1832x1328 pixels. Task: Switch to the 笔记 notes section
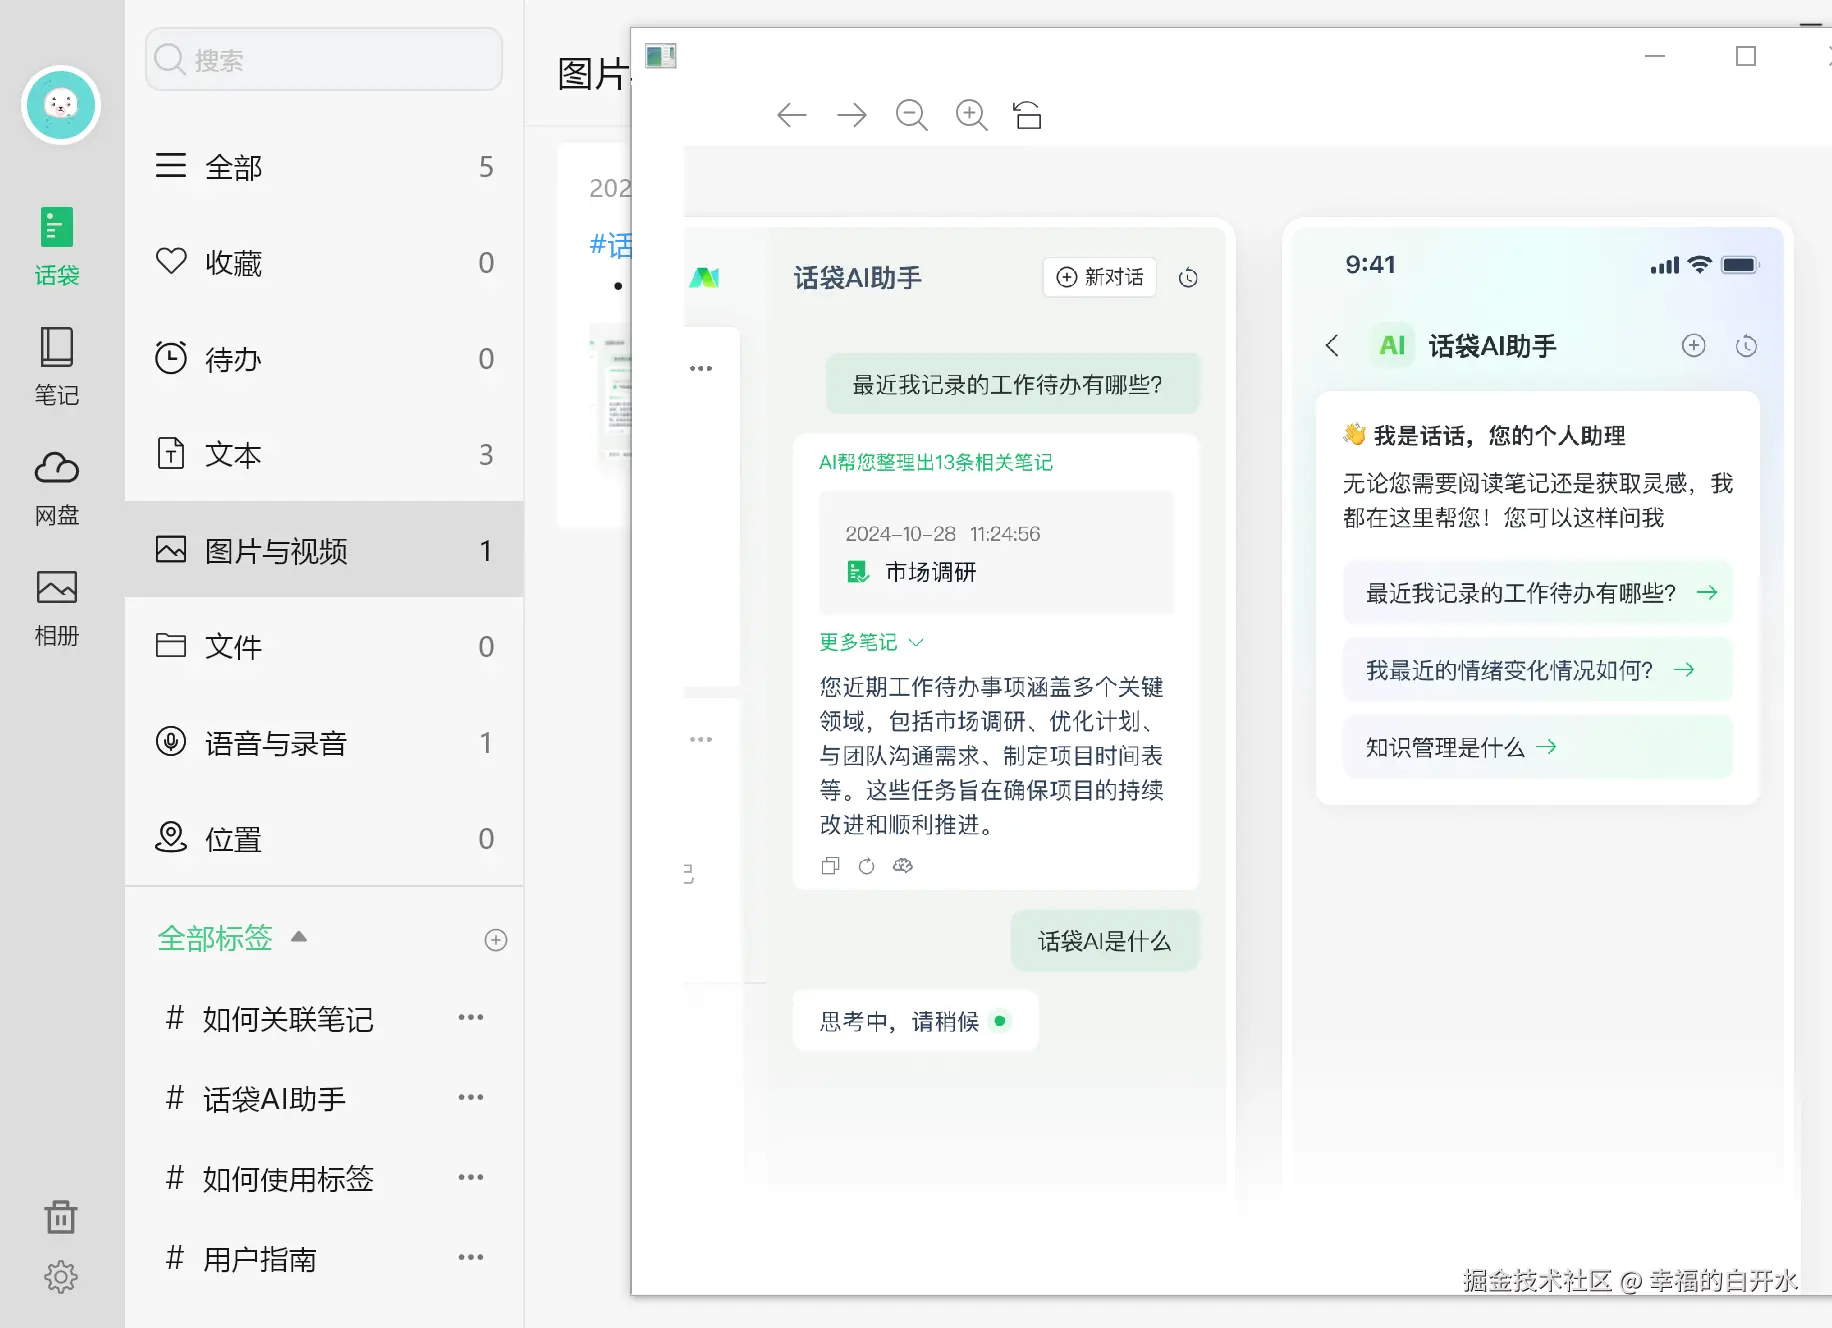[x=56, y=365]
